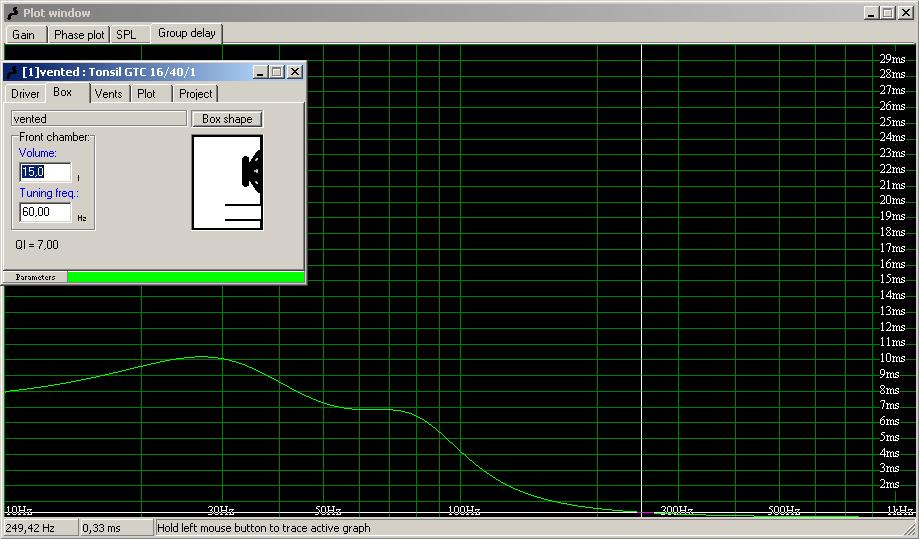Screen dimensions: 919x539
Task: Switch to the Vents tab
Action: 108,94
